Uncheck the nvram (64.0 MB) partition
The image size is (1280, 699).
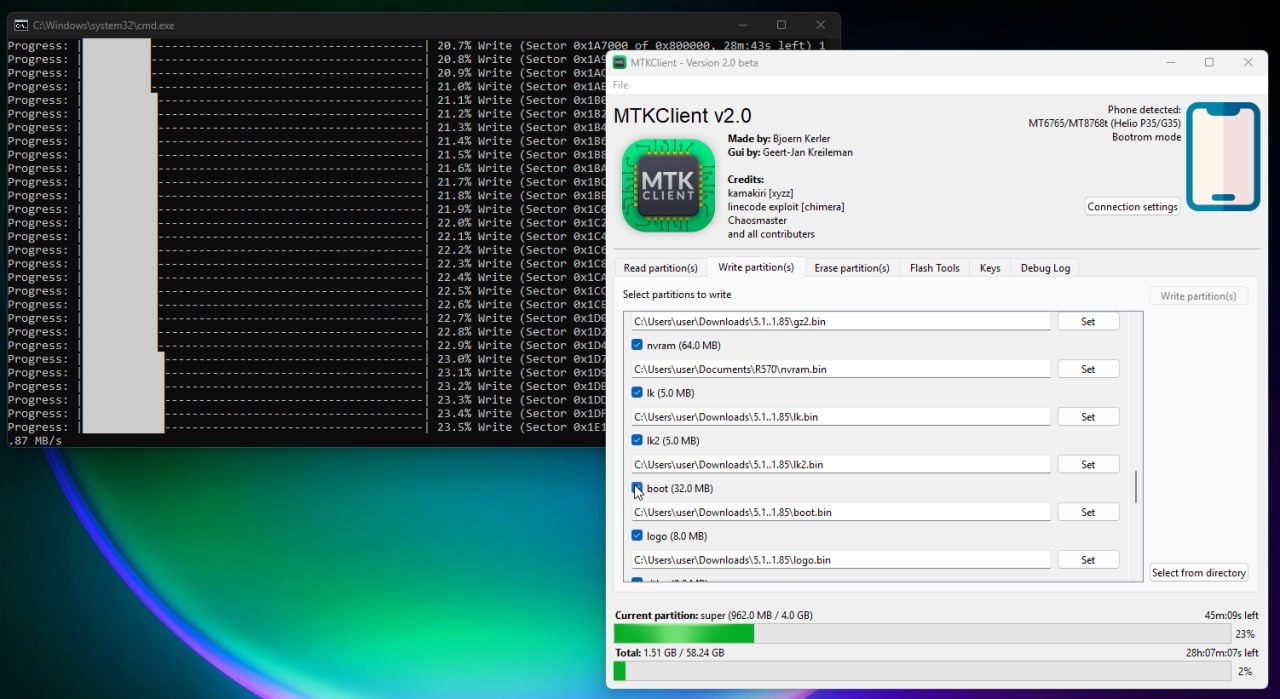[637, 345]
